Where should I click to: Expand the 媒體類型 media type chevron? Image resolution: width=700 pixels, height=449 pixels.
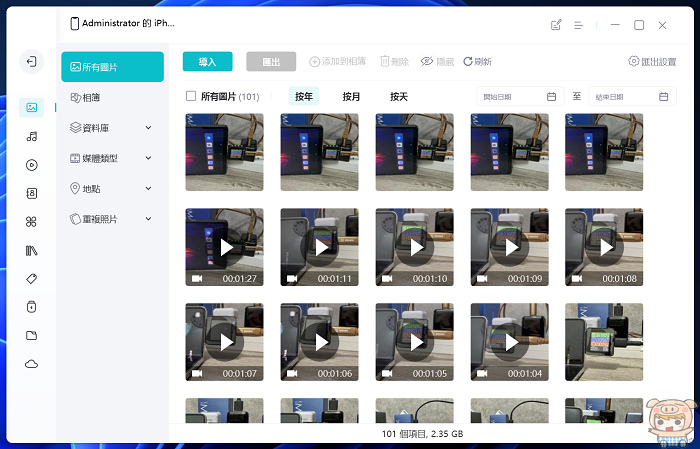coord(149,158)
